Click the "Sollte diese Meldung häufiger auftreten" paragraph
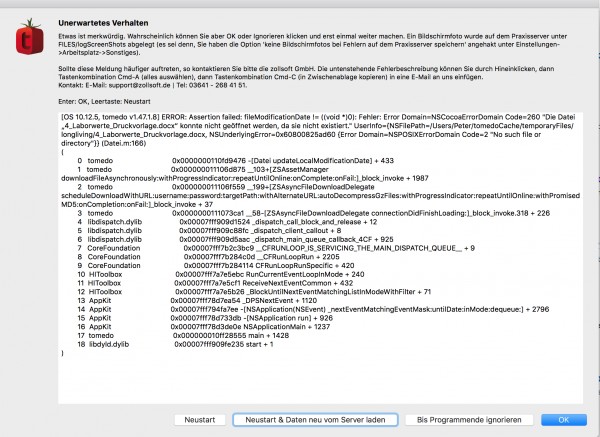 [x=306, y=73]
